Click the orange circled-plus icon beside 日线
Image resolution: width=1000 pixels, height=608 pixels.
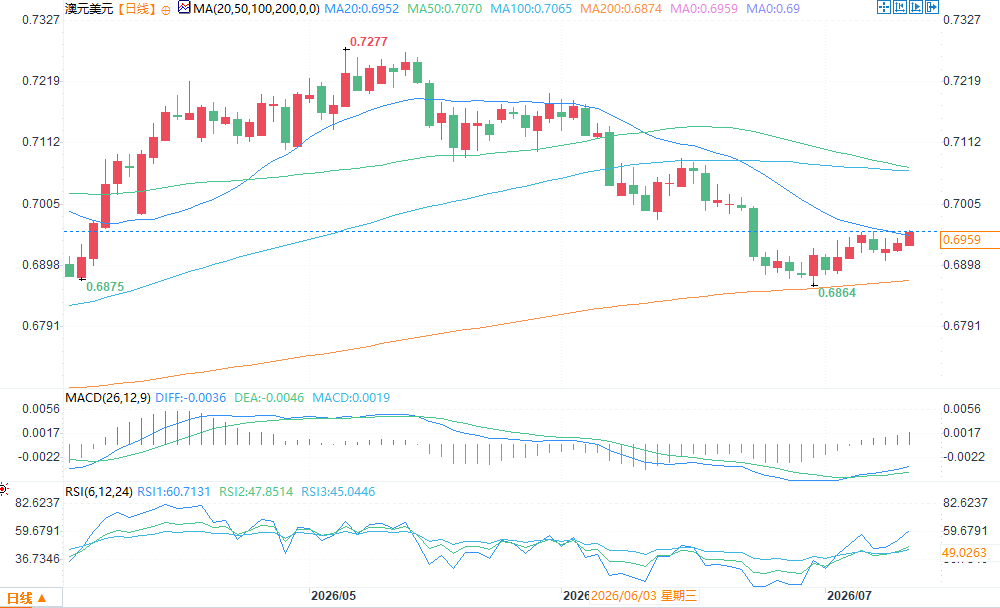(x=166, y=10)
